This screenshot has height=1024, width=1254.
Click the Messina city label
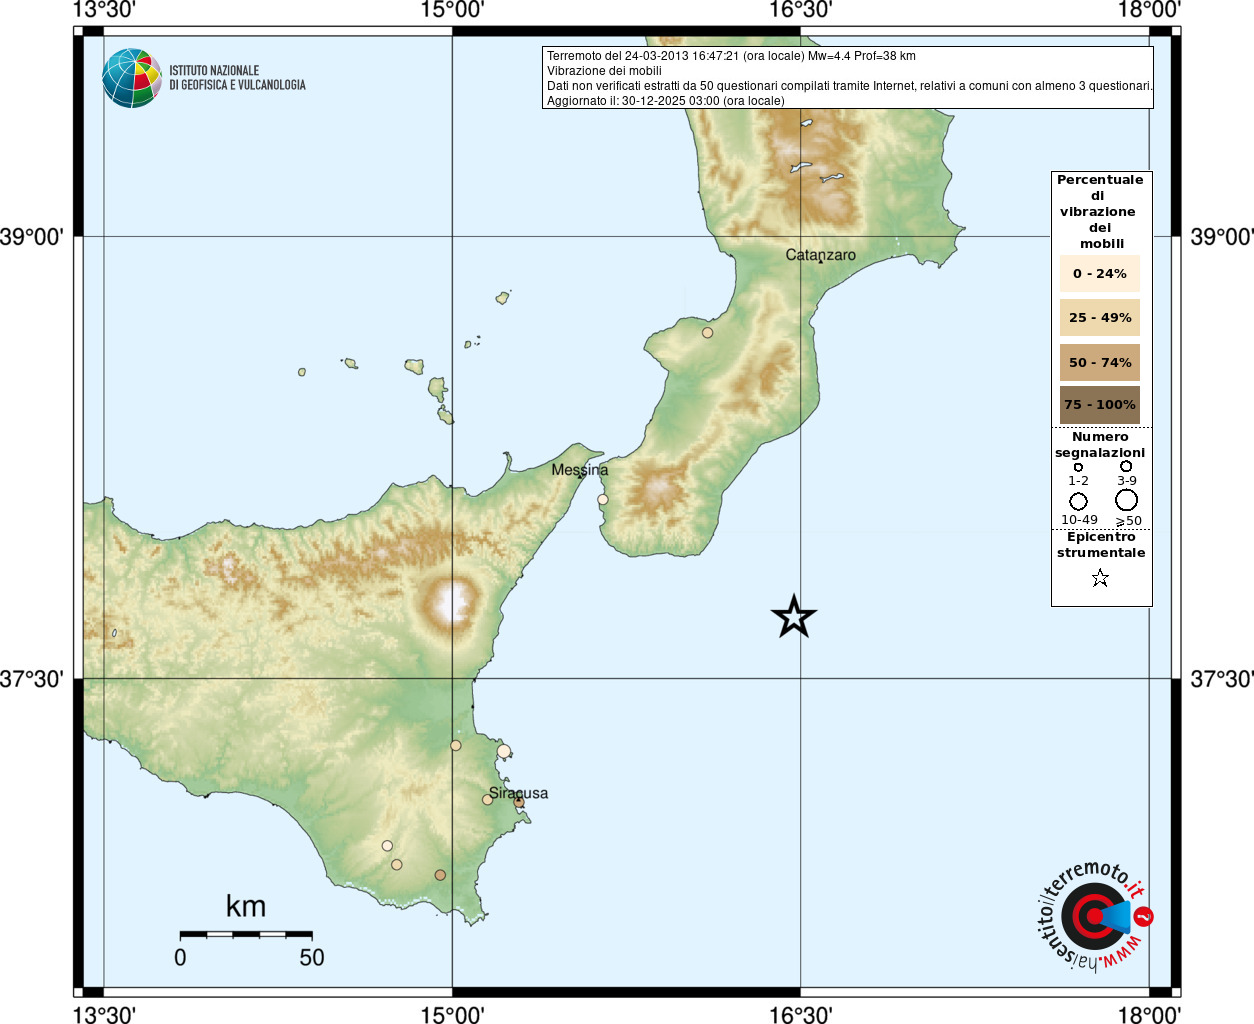coord(579,469)
